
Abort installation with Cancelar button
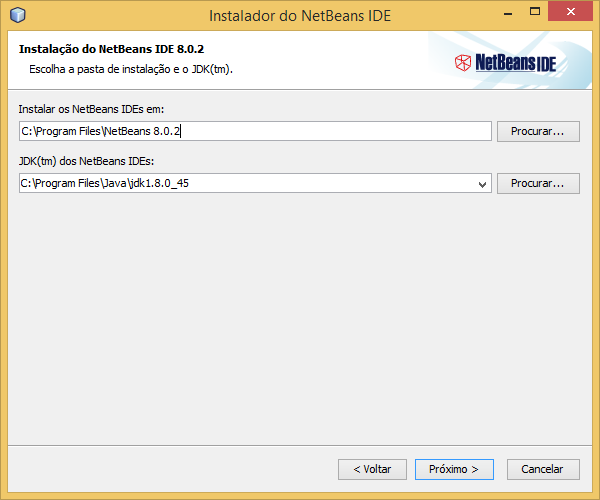[x=543, y=469]
